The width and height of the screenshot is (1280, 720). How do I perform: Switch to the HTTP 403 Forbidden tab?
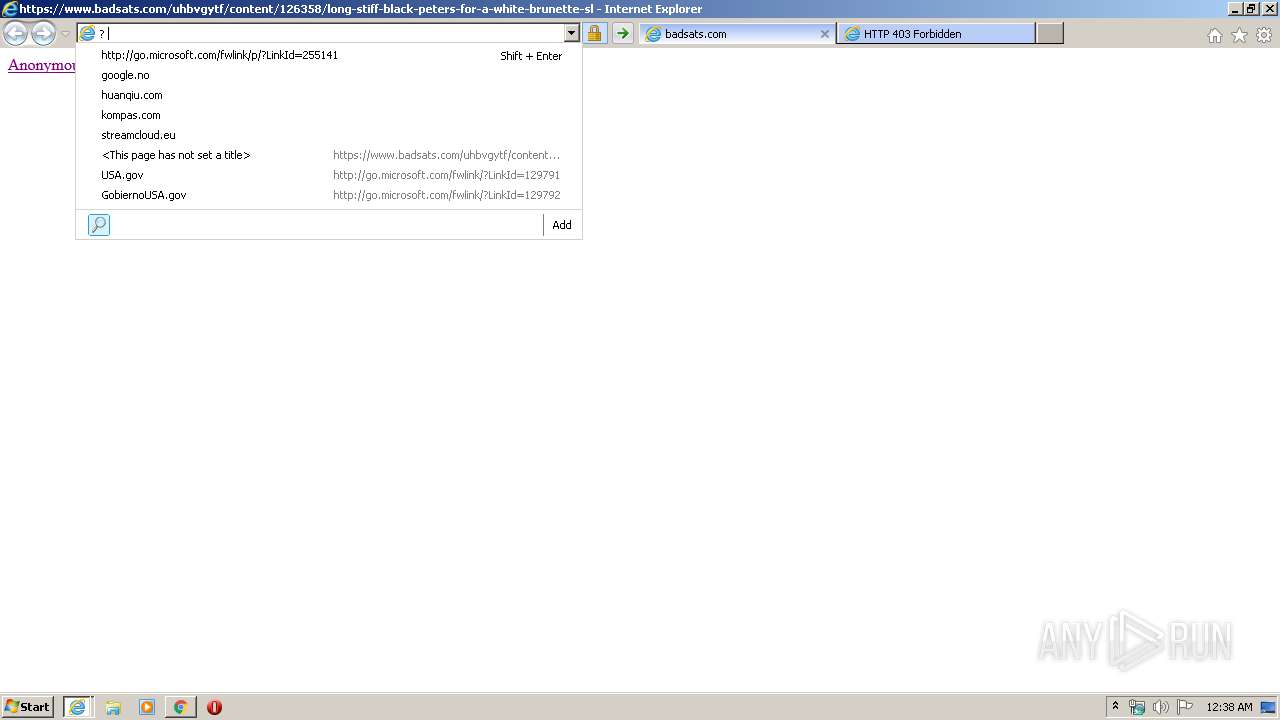(936, 33)
